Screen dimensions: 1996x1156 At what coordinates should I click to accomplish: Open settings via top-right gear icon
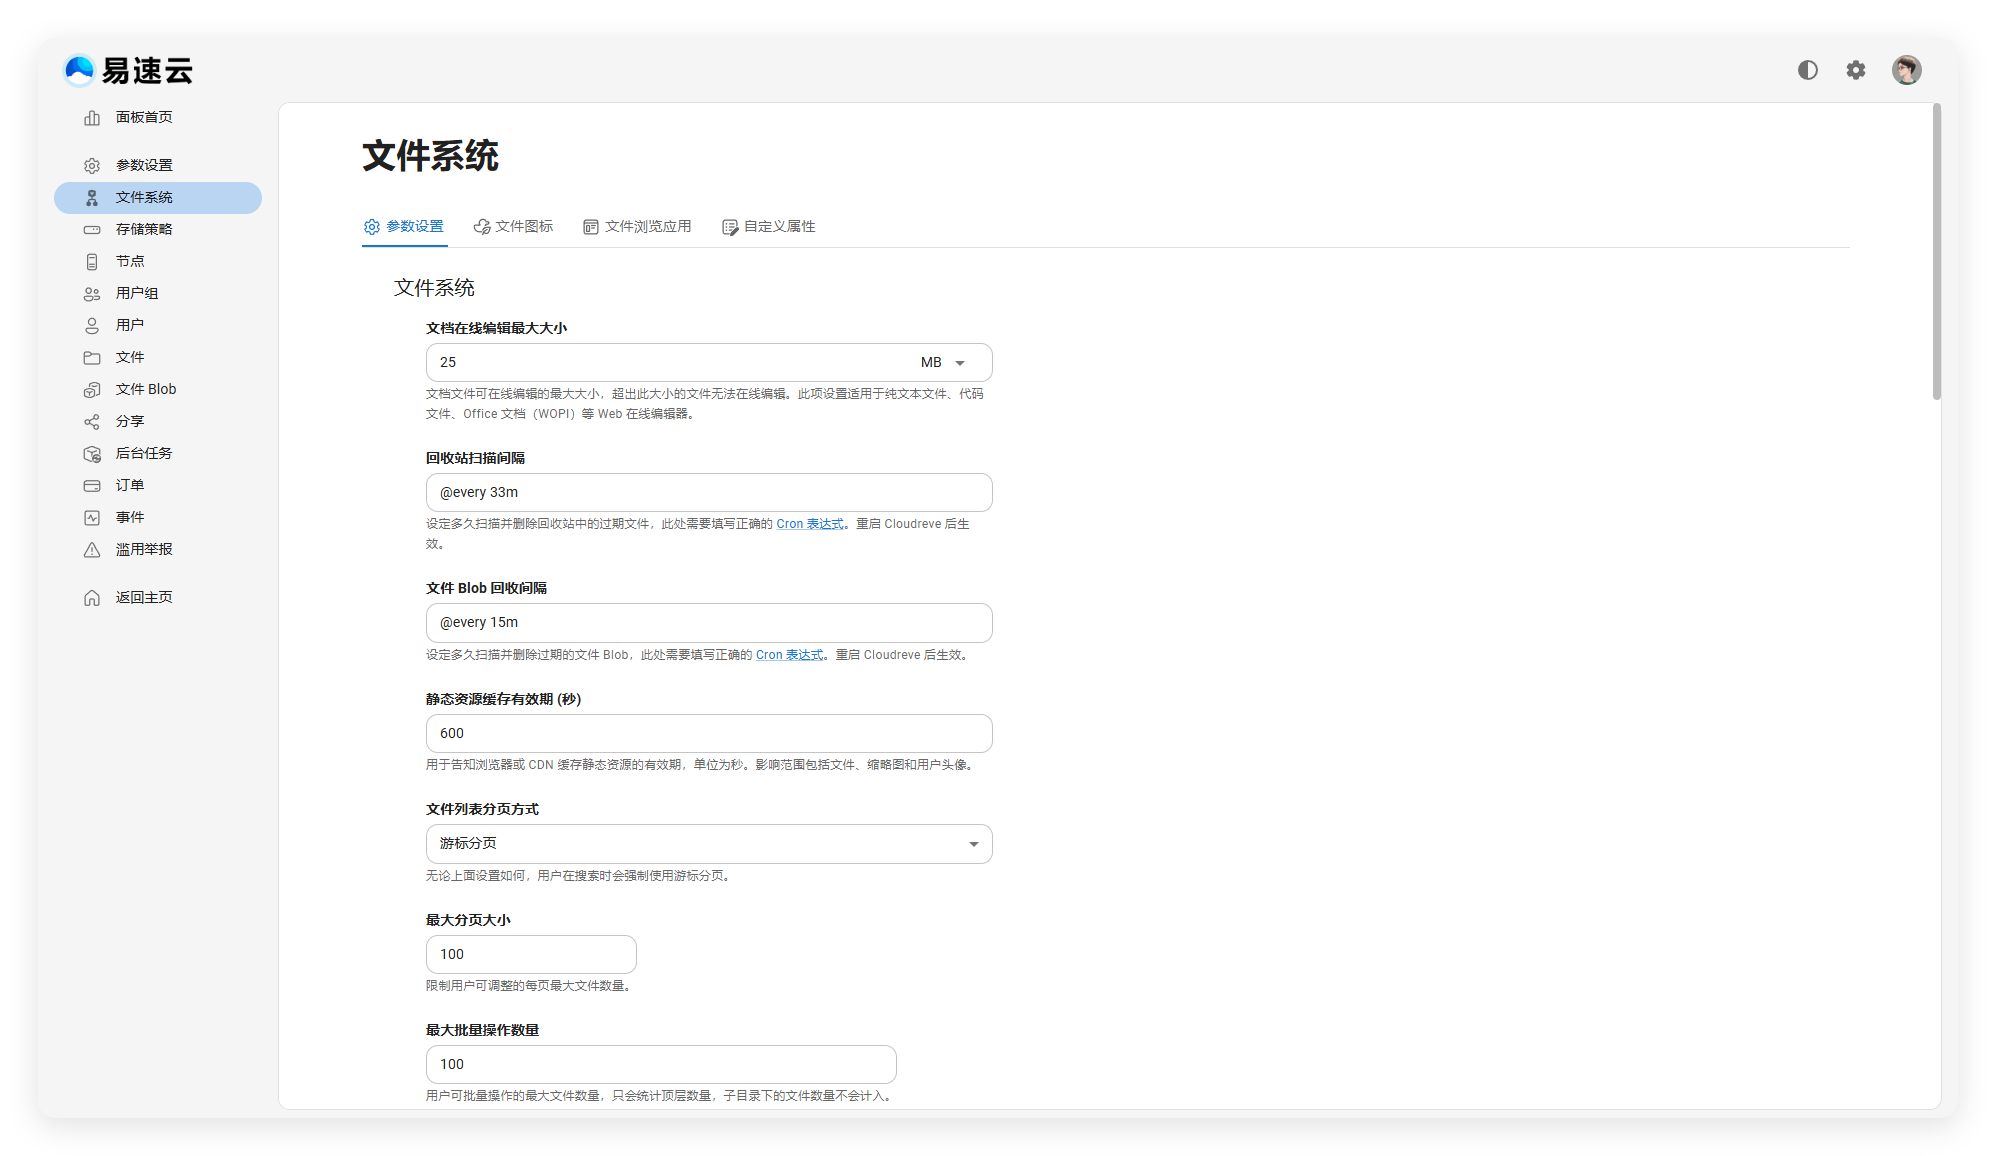(1856, 70)
